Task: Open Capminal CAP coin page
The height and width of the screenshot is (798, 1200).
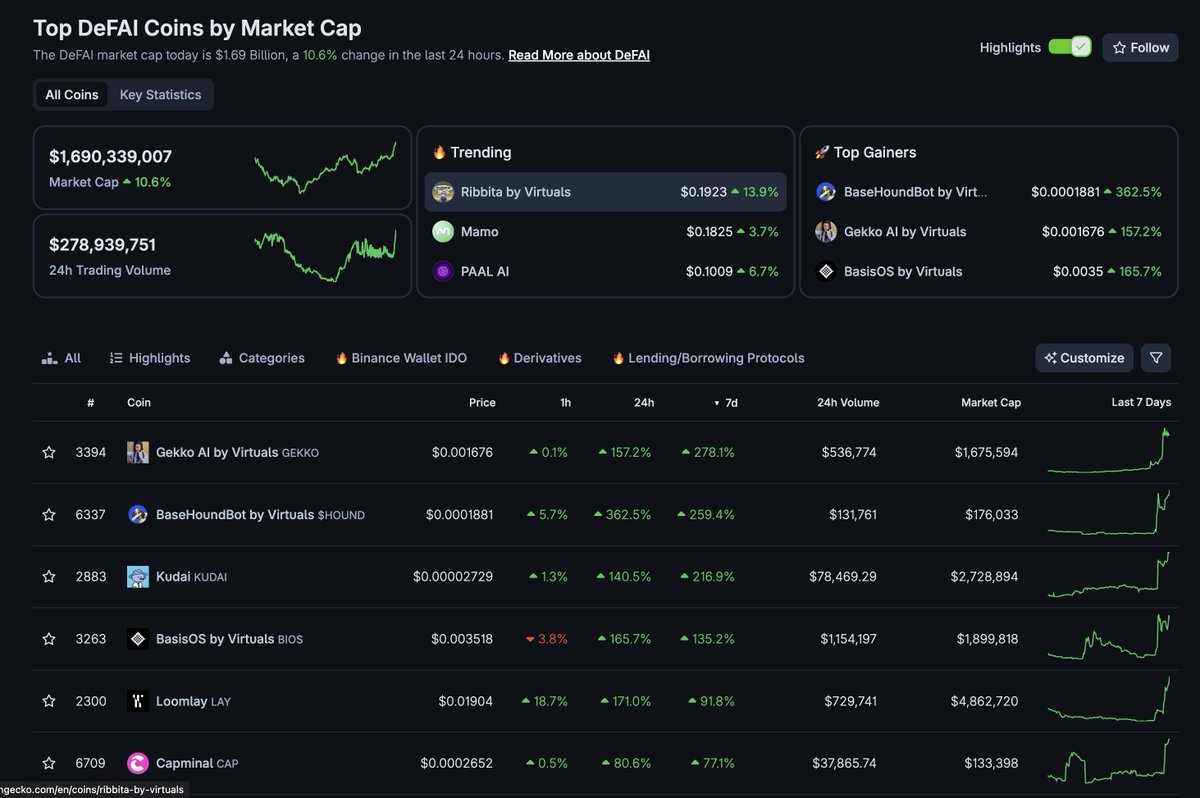Action: pyautogui.click(x=197, y=763)
